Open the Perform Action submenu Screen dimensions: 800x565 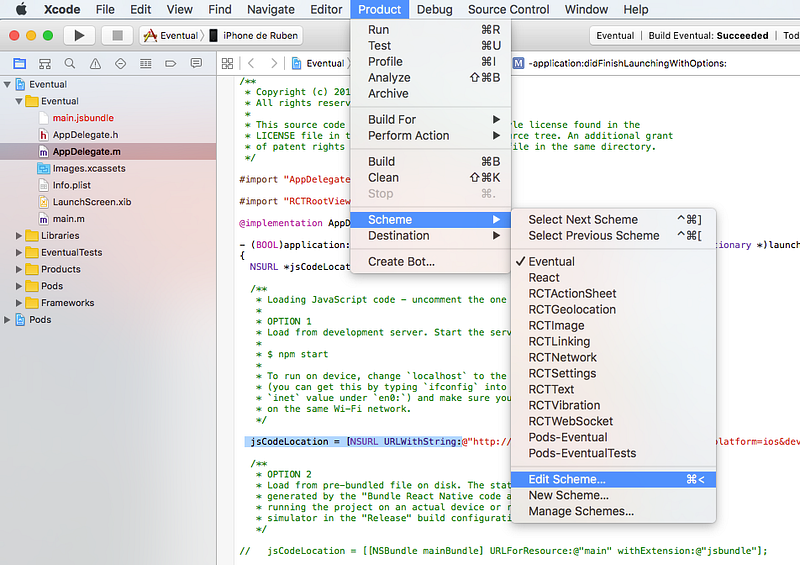(x=431, y=135)
